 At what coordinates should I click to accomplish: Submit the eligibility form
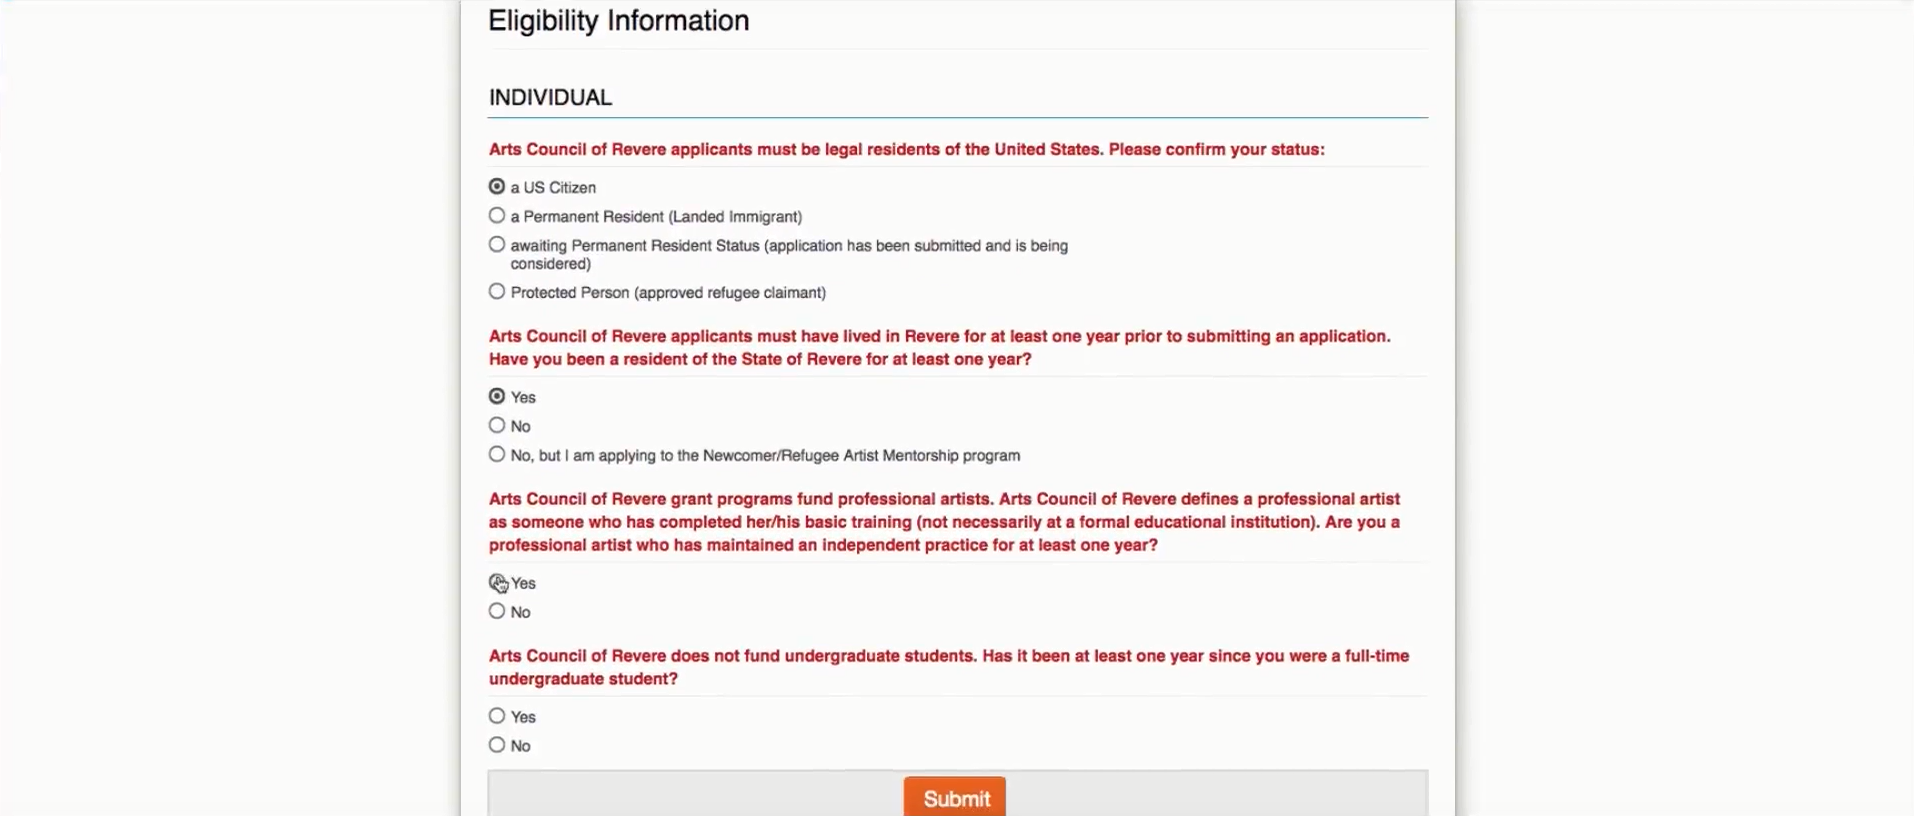tap(955, 798)
